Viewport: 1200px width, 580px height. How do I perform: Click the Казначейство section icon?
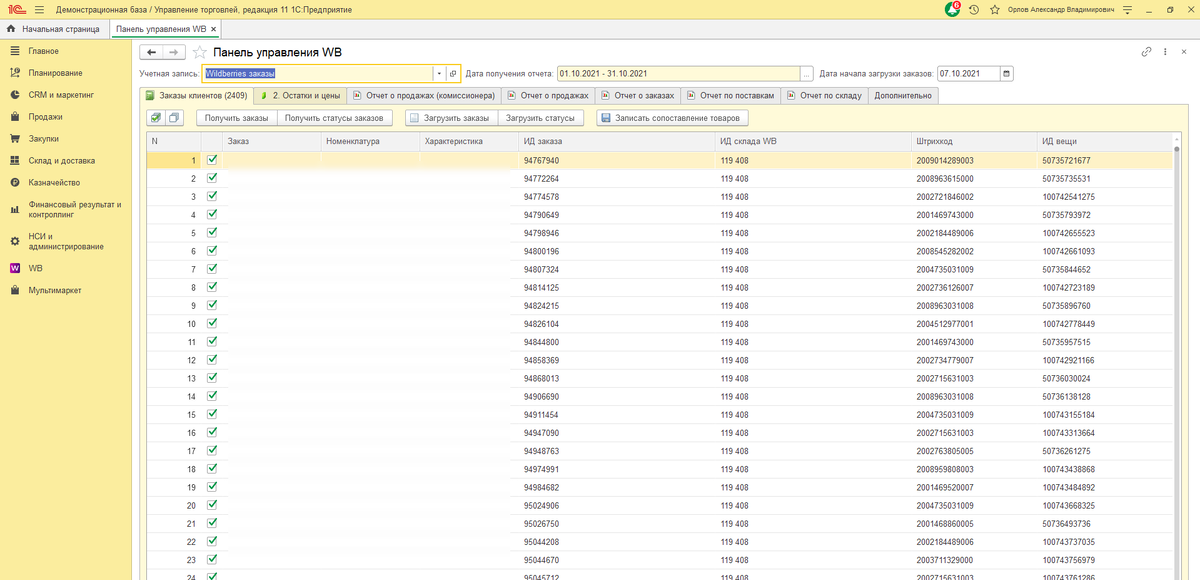pos(15,183)
